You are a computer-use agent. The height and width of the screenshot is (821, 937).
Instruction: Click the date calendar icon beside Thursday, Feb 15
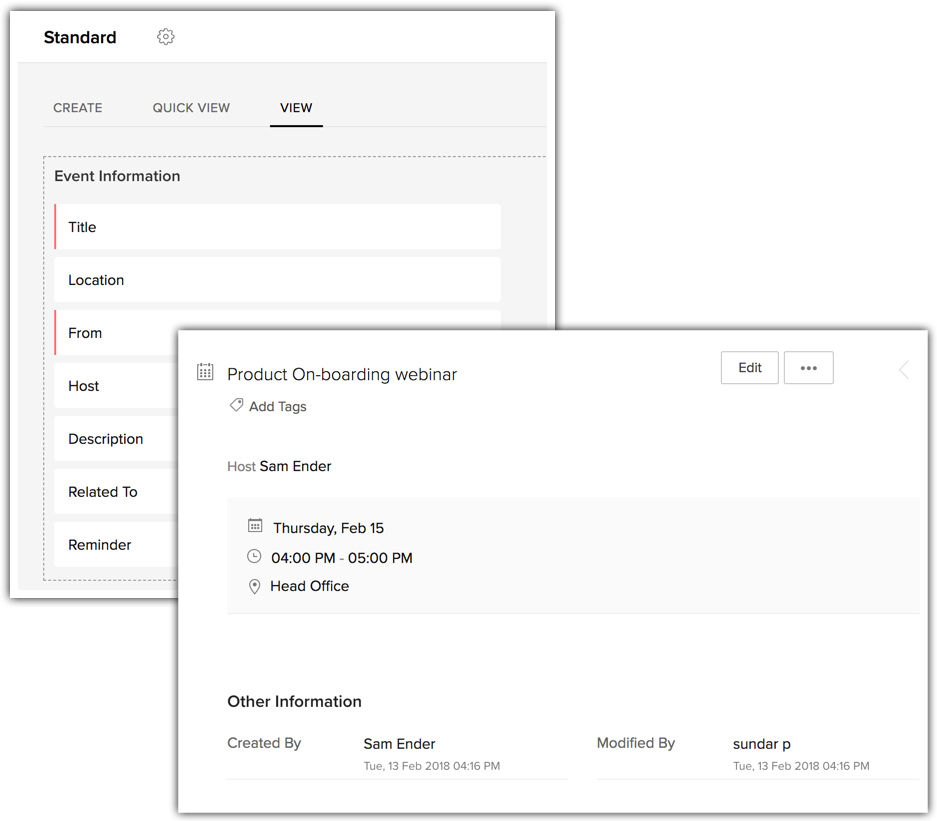255,526
